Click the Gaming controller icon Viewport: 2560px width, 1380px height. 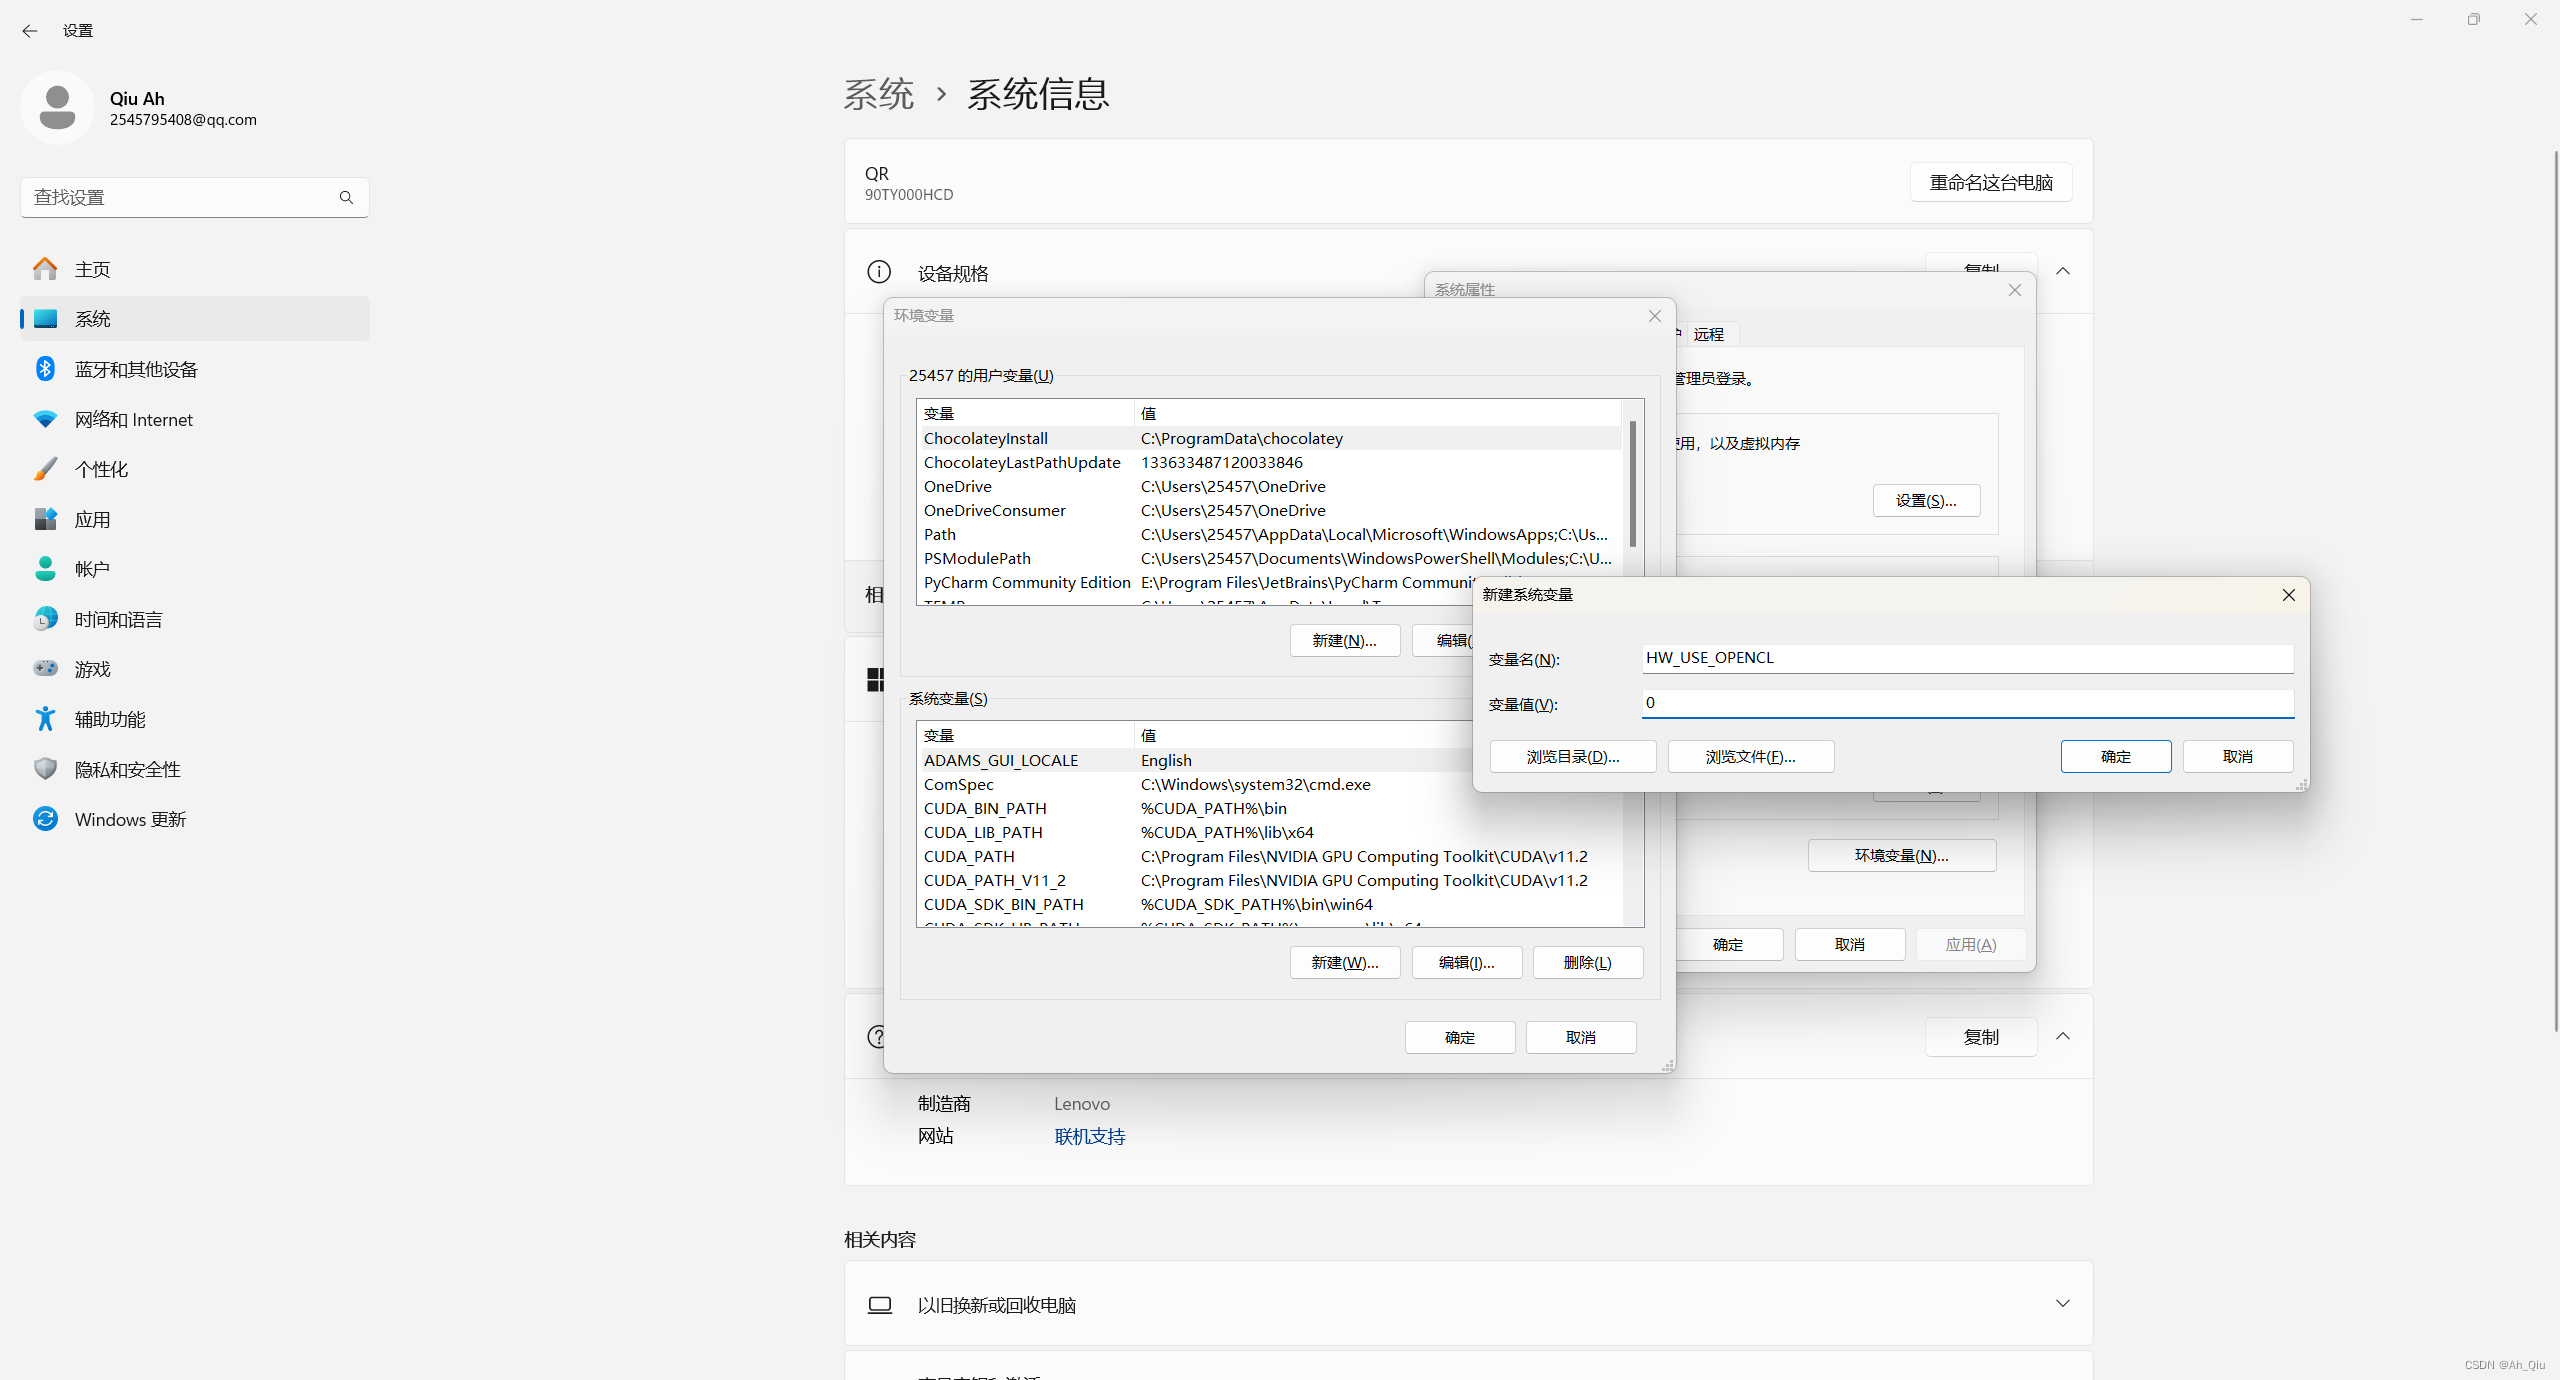tap(45, 669)
